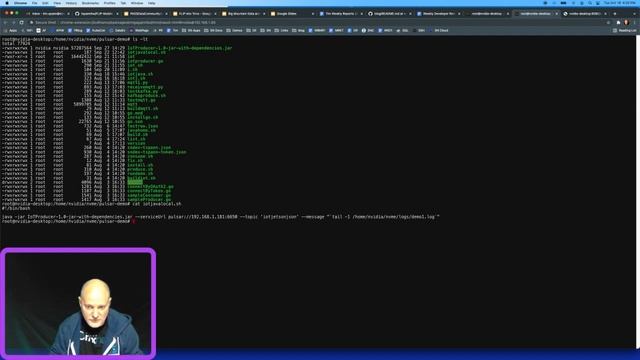Open the Bookmarks menu
The height and width of the screenshot is (360, 640).
(90, 3)
